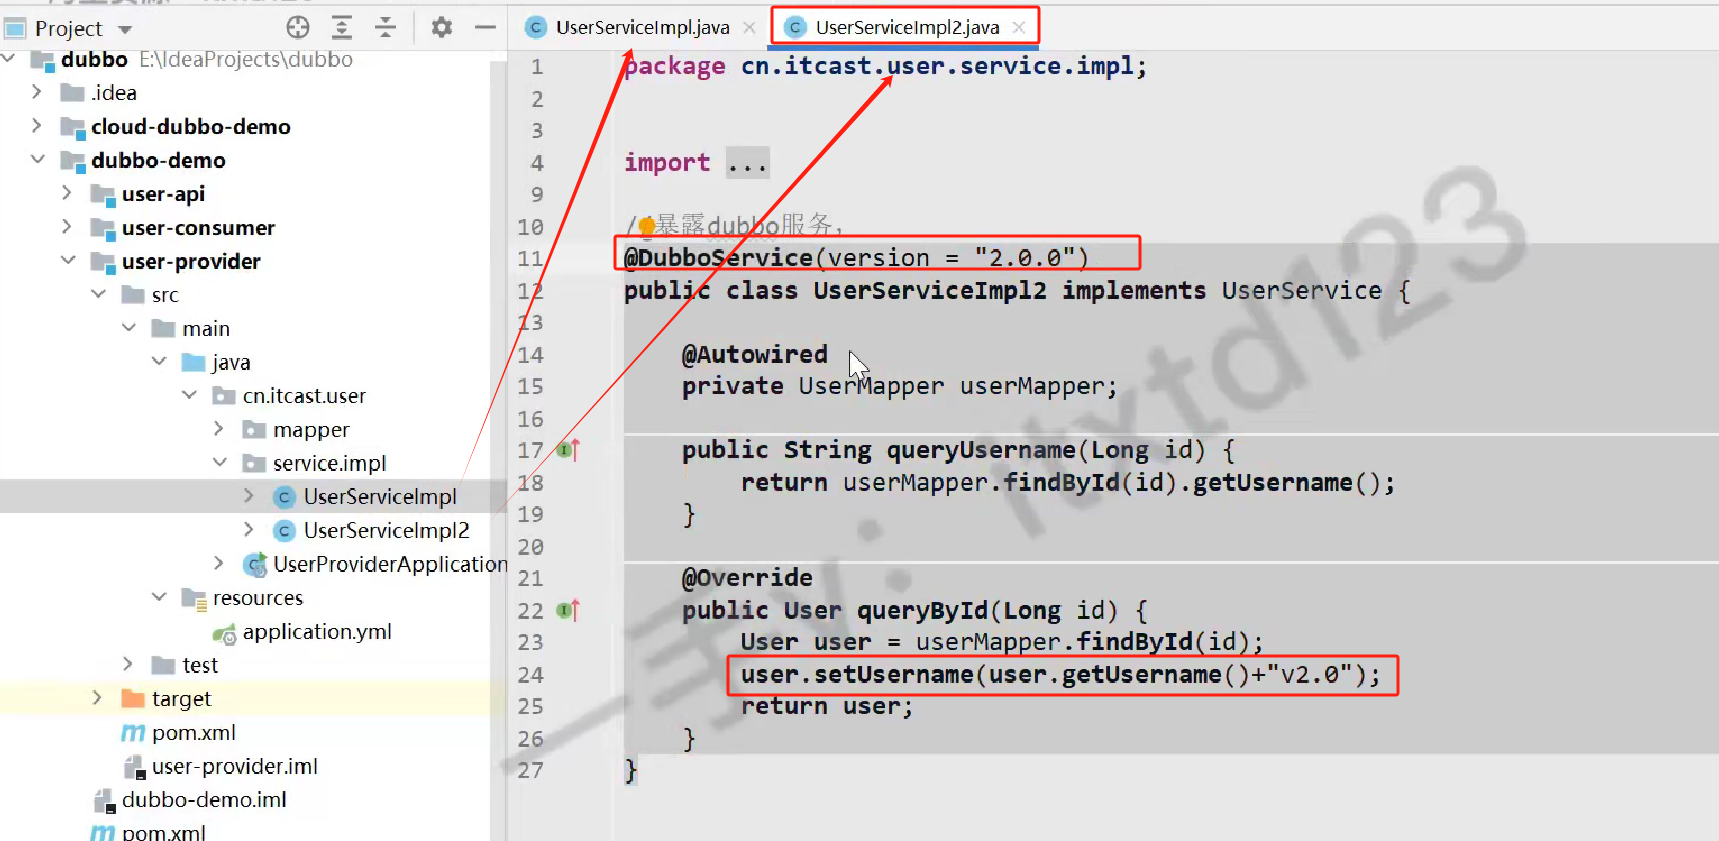Screen dimensions: 1719x841
Task: Click the test folder in tree
Action: point(200,665)
